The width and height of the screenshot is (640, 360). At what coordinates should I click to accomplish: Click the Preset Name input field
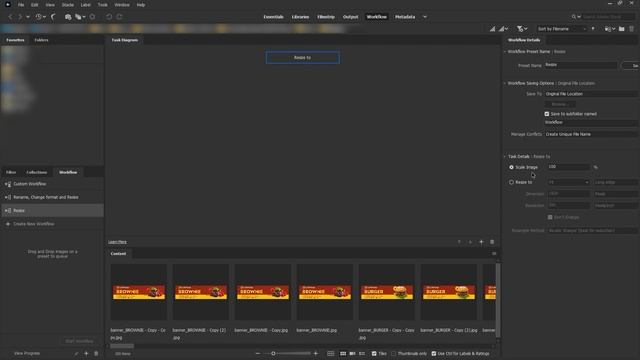pyautogui.click(x=580, y=65)
